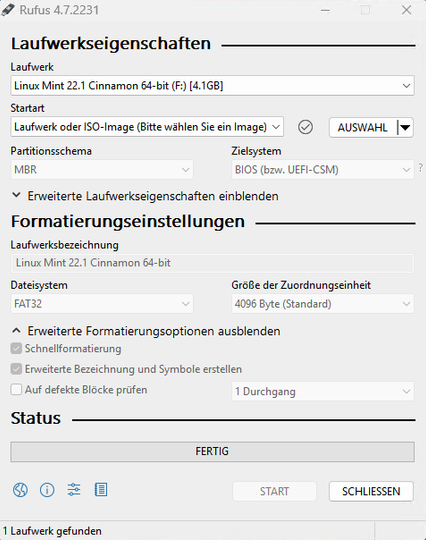The height and width of the screenshot is (540, 426).
Task: Open the AUSWAHL split arrow menu
Action: coord(405,127)
